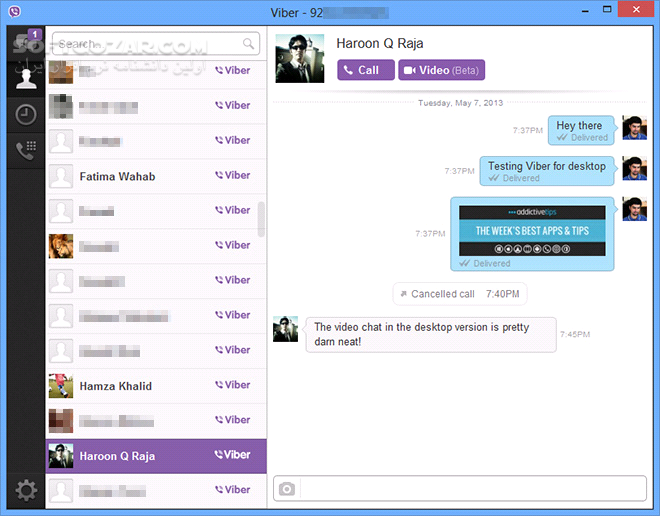Select contact Hamza Khalid

[156, 386]
